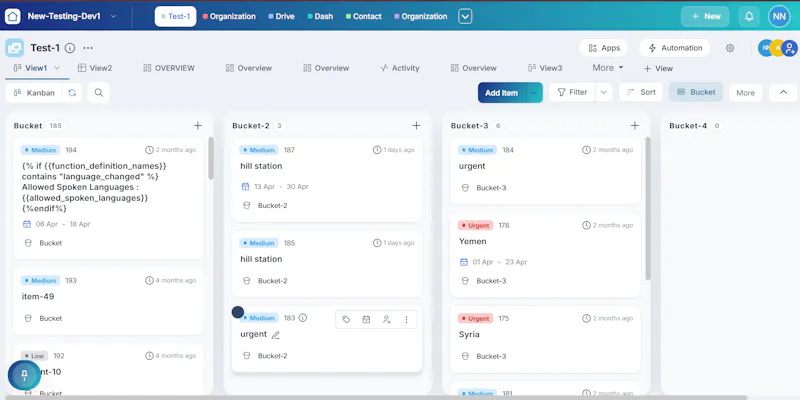Click Bucket column vertical scrollbar

[x=210, y=158]
